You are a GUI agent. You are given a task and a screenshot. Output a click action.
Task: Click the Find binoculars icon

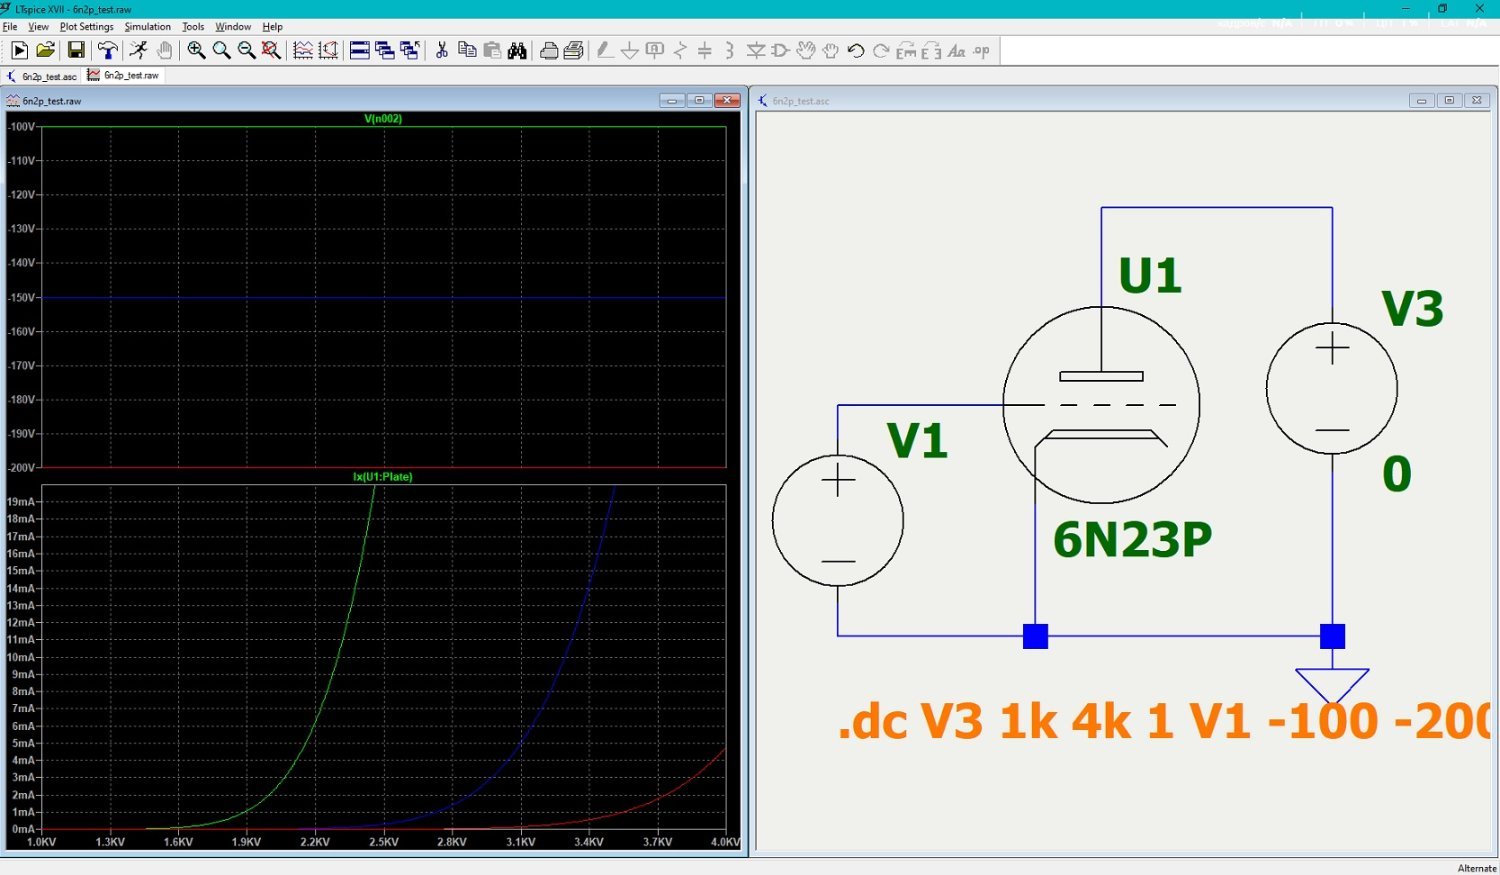pos(517,50)
